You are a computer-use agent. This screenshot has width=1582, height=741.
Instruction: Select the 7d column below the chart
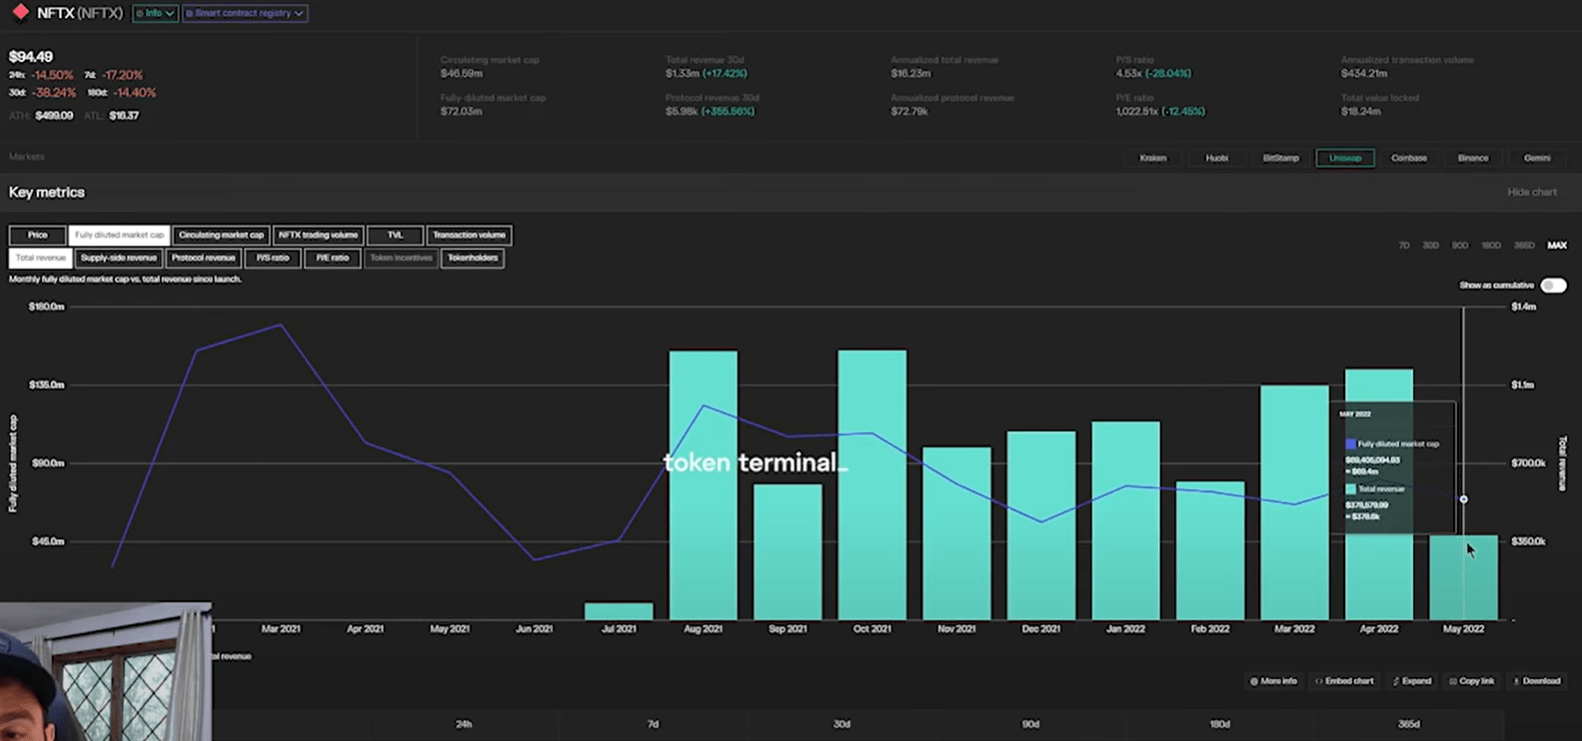click(653, 724)
